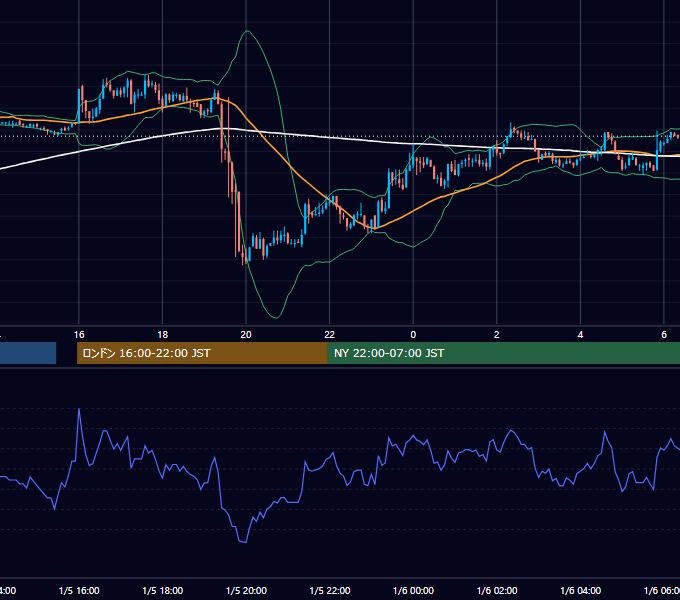Click the 1/5 22:00 time label
The width and height of the screenshot is (680, 600).
pyautogui.click(x=330, y=590)
